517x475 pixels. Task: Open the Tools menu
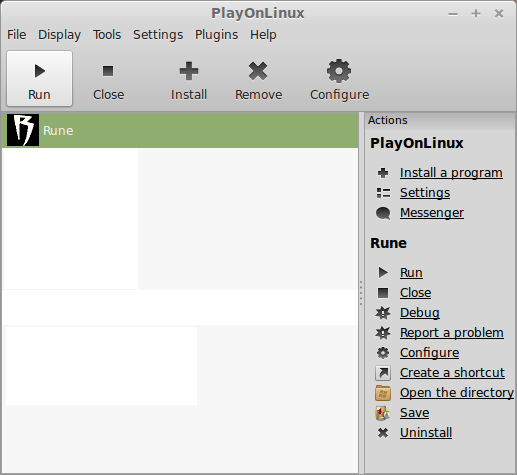107,35
